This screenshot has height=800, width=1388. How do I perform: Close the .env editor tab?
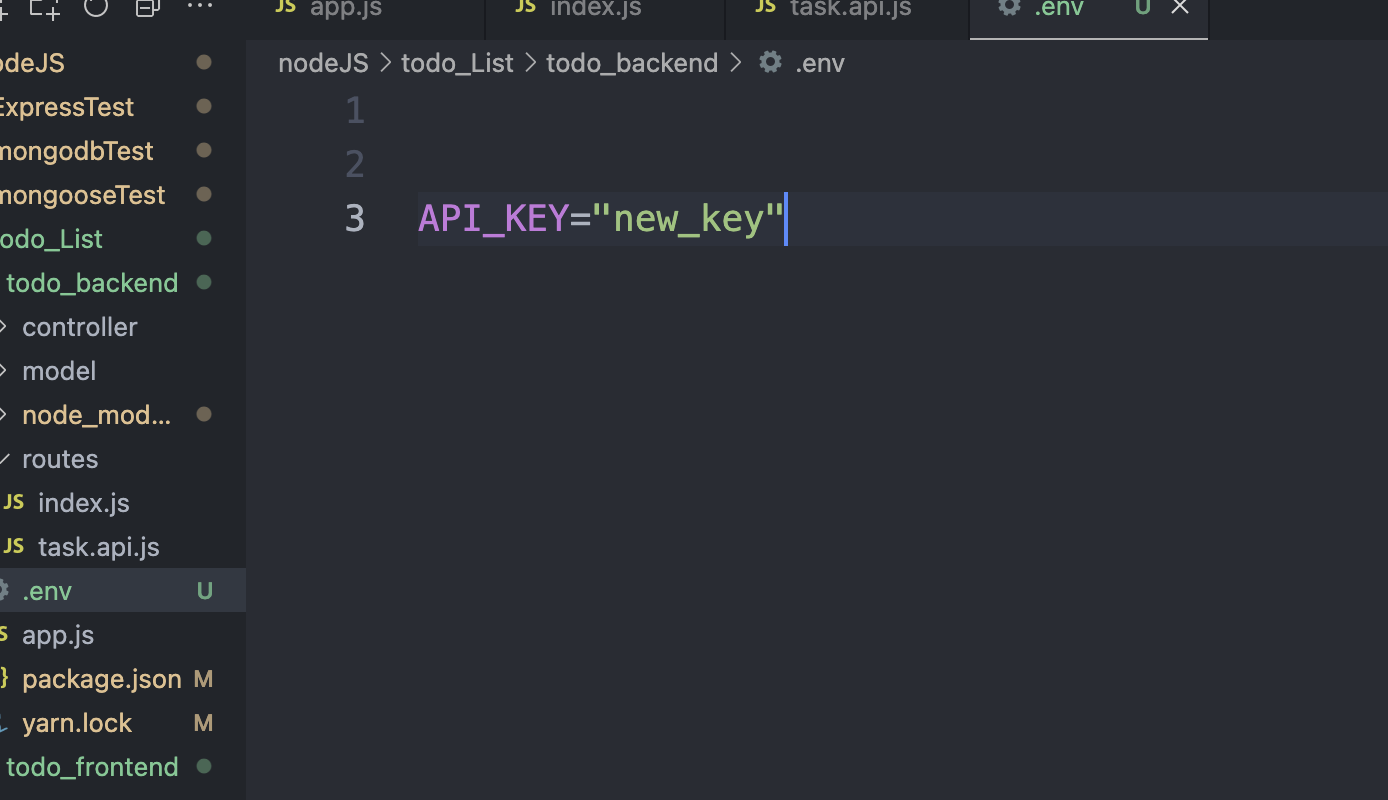tap(1180, 8)
